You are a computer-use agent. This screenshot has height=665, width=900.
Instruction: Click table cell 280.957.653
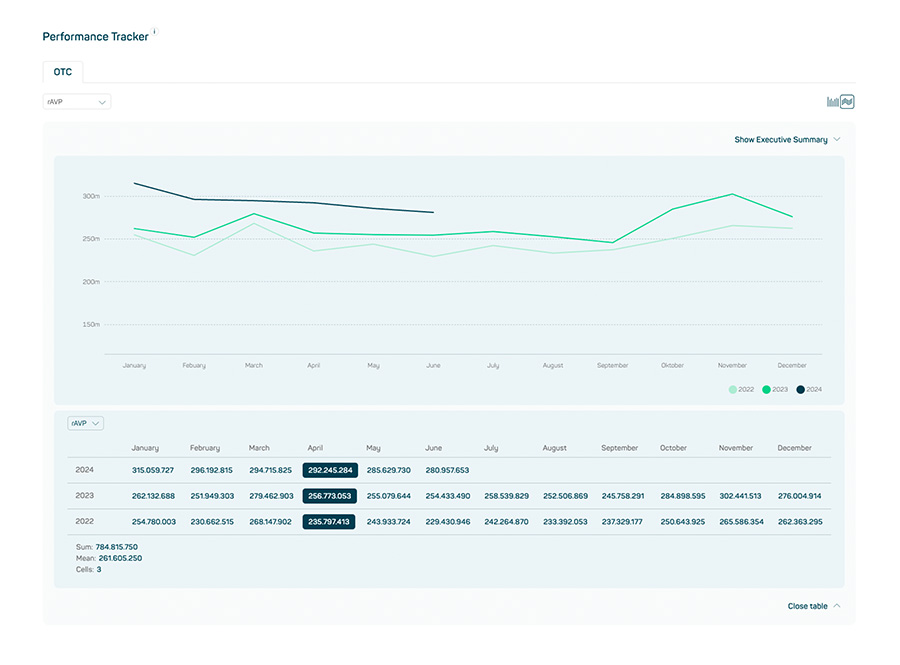point(447,470)
